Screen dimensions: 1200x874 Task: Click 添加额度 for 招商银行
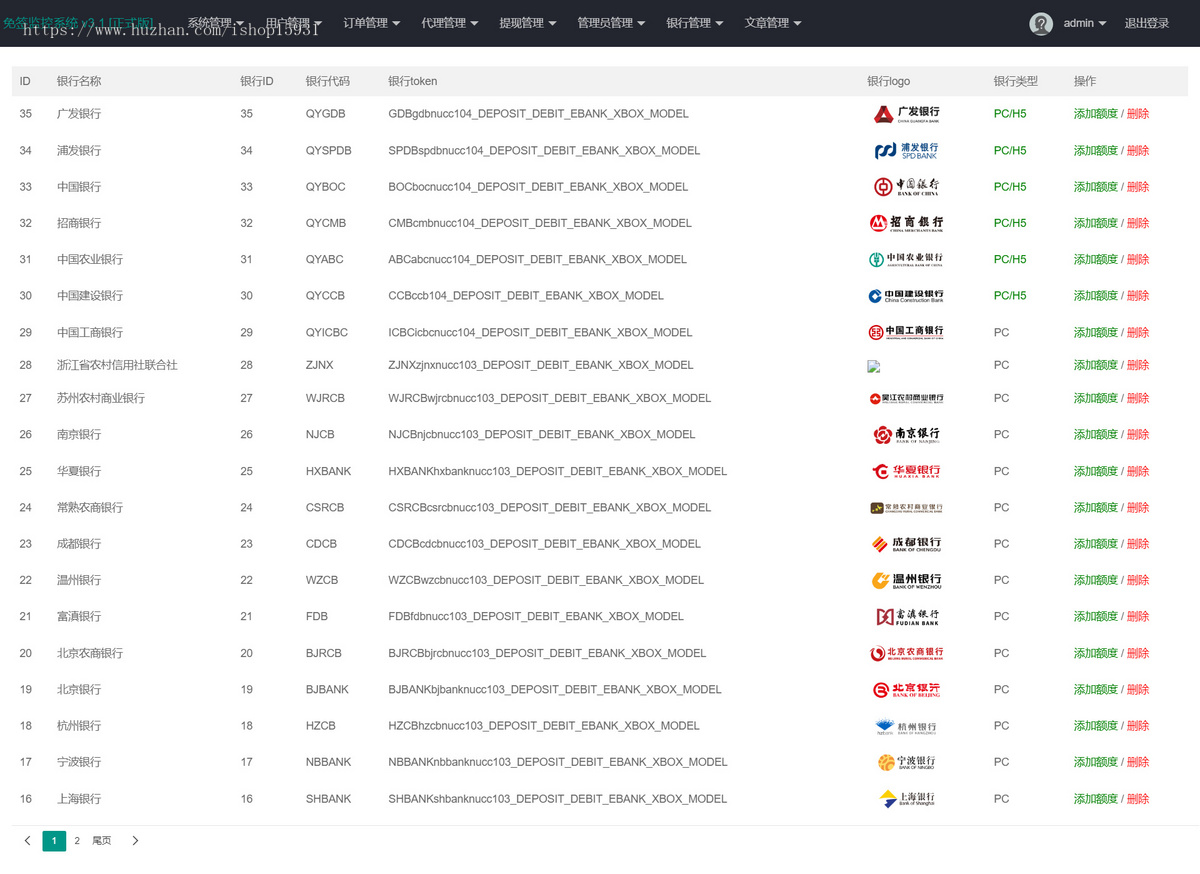(1095, 223)
